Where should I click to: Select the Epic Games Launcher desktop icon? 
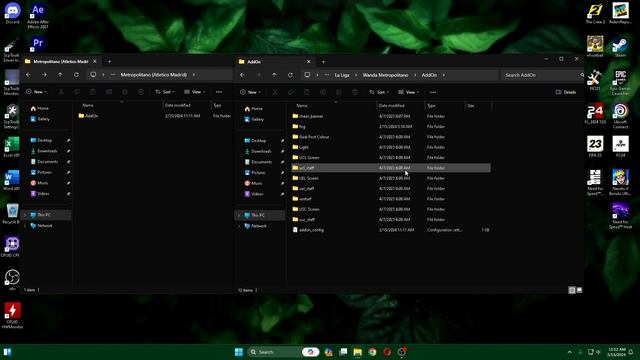point(620,82)
